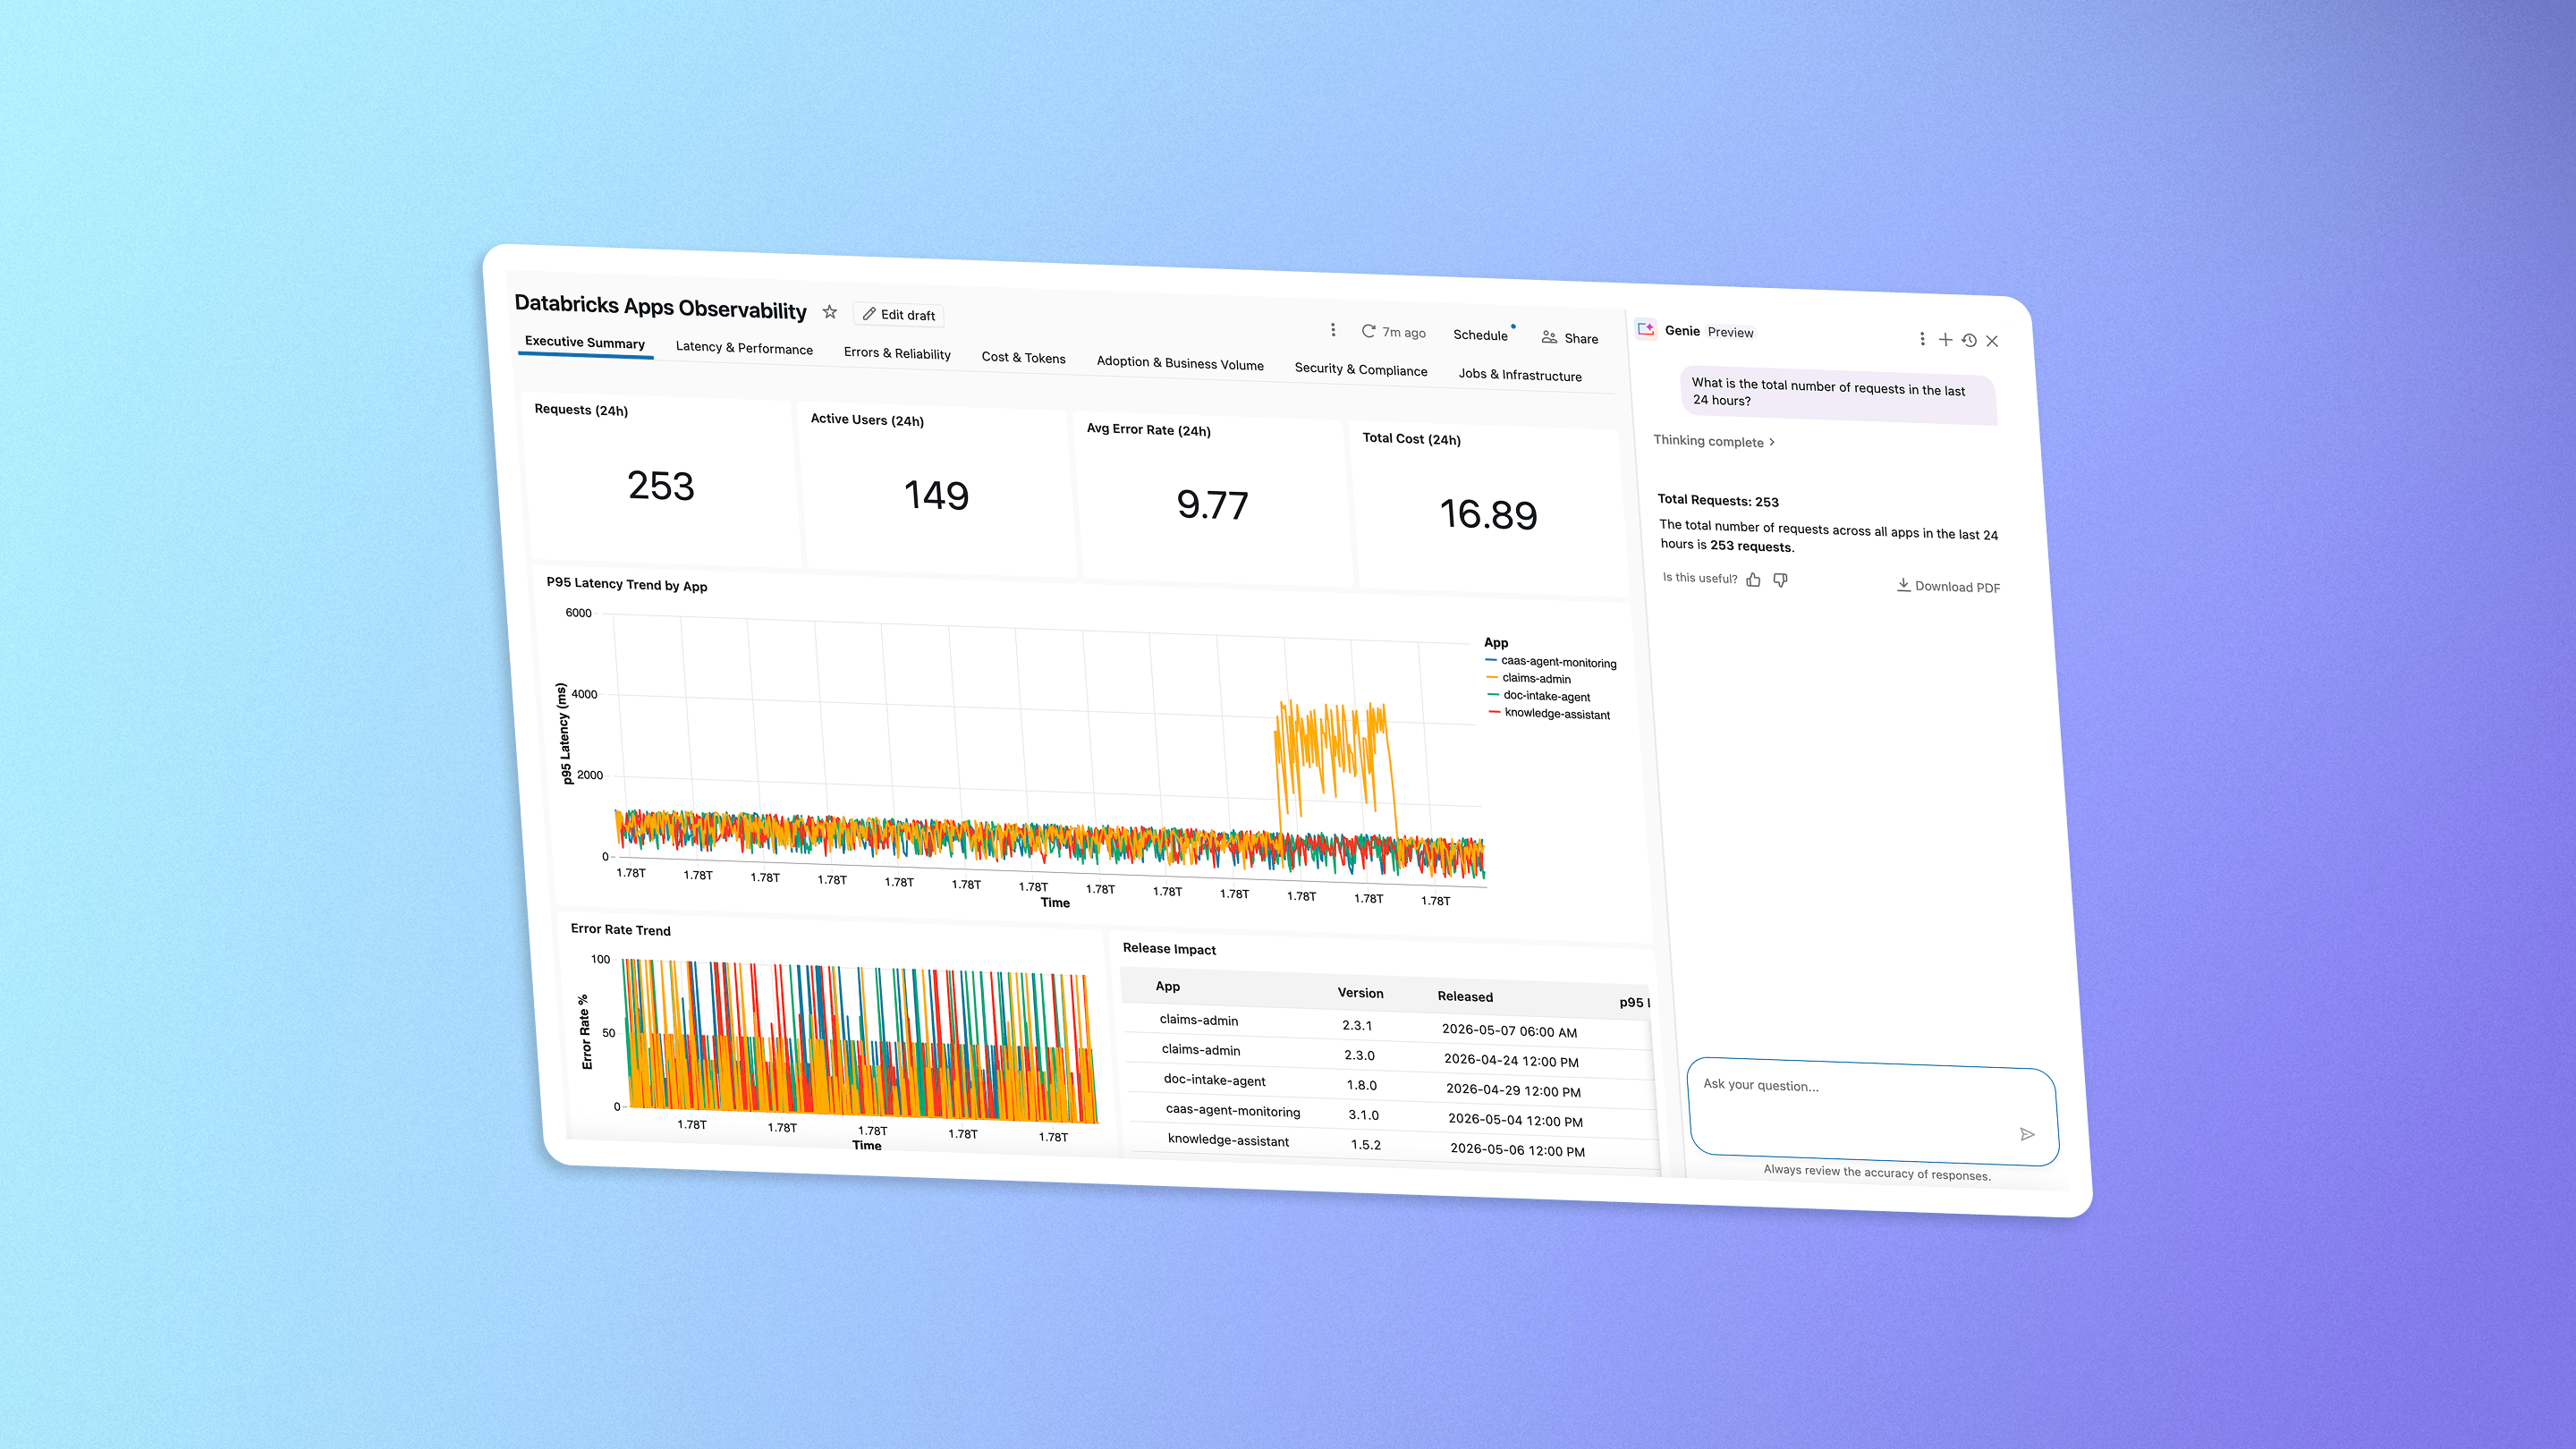This screenshot has height=1449, width=2576.
Task: Toggle caas-agent-monitoring legend entry
Action: 1551,661
